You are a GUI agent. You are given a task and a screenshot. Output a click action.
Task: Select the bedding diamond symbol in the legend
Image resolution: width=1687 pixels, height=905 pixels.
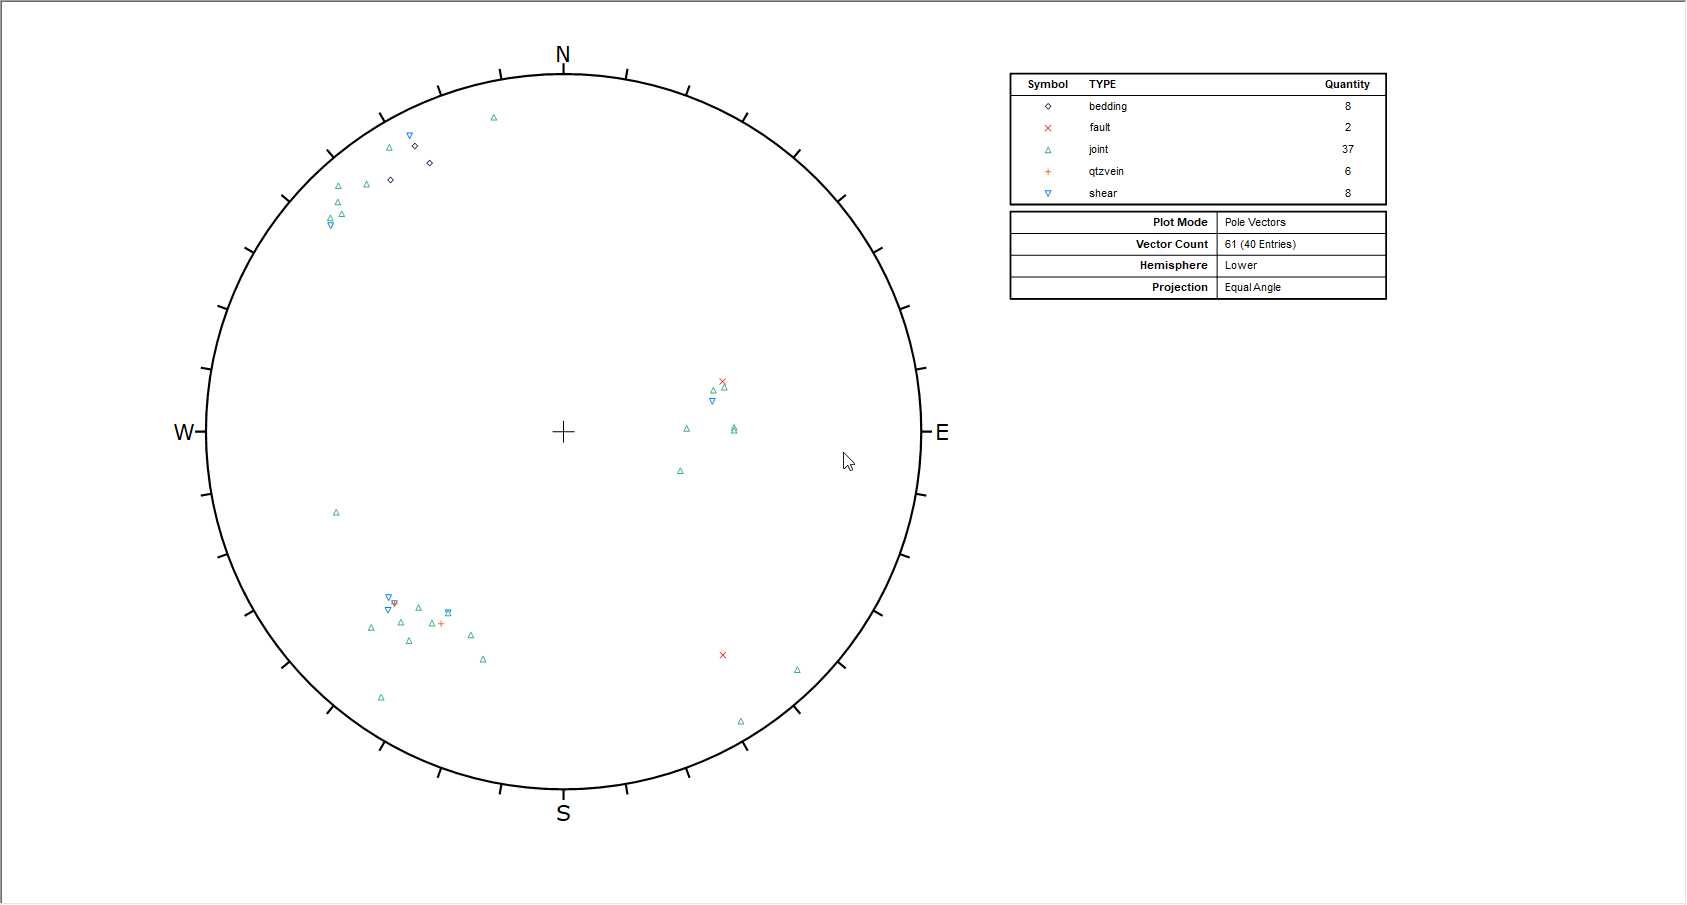1047,106
